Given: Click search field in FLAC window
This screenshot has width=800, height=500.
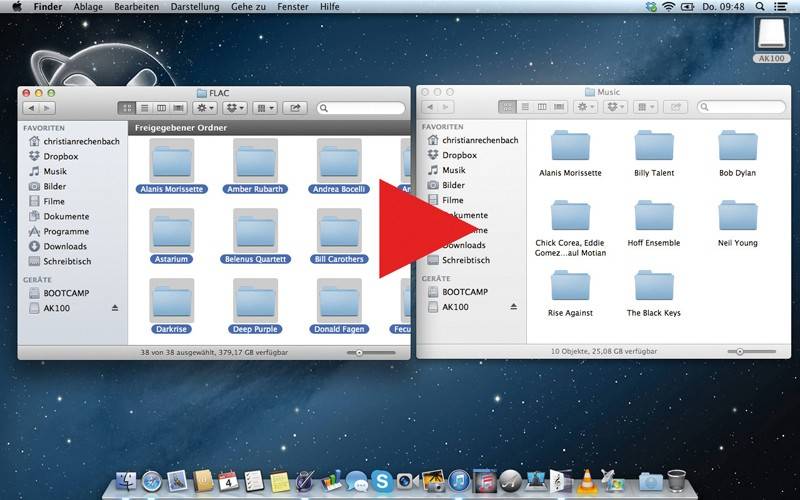Looking at the screenshot, I should coord(361,108).
